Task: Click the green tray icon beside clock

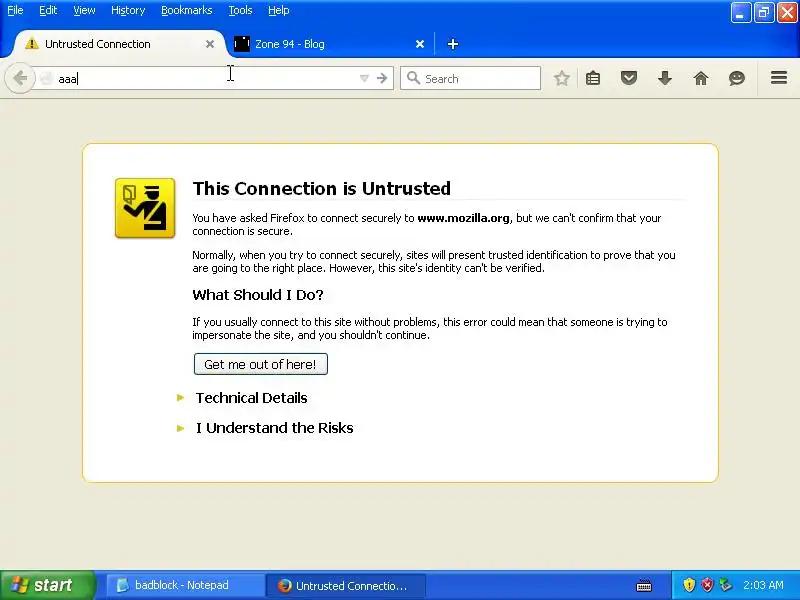Action: (725, 585)
